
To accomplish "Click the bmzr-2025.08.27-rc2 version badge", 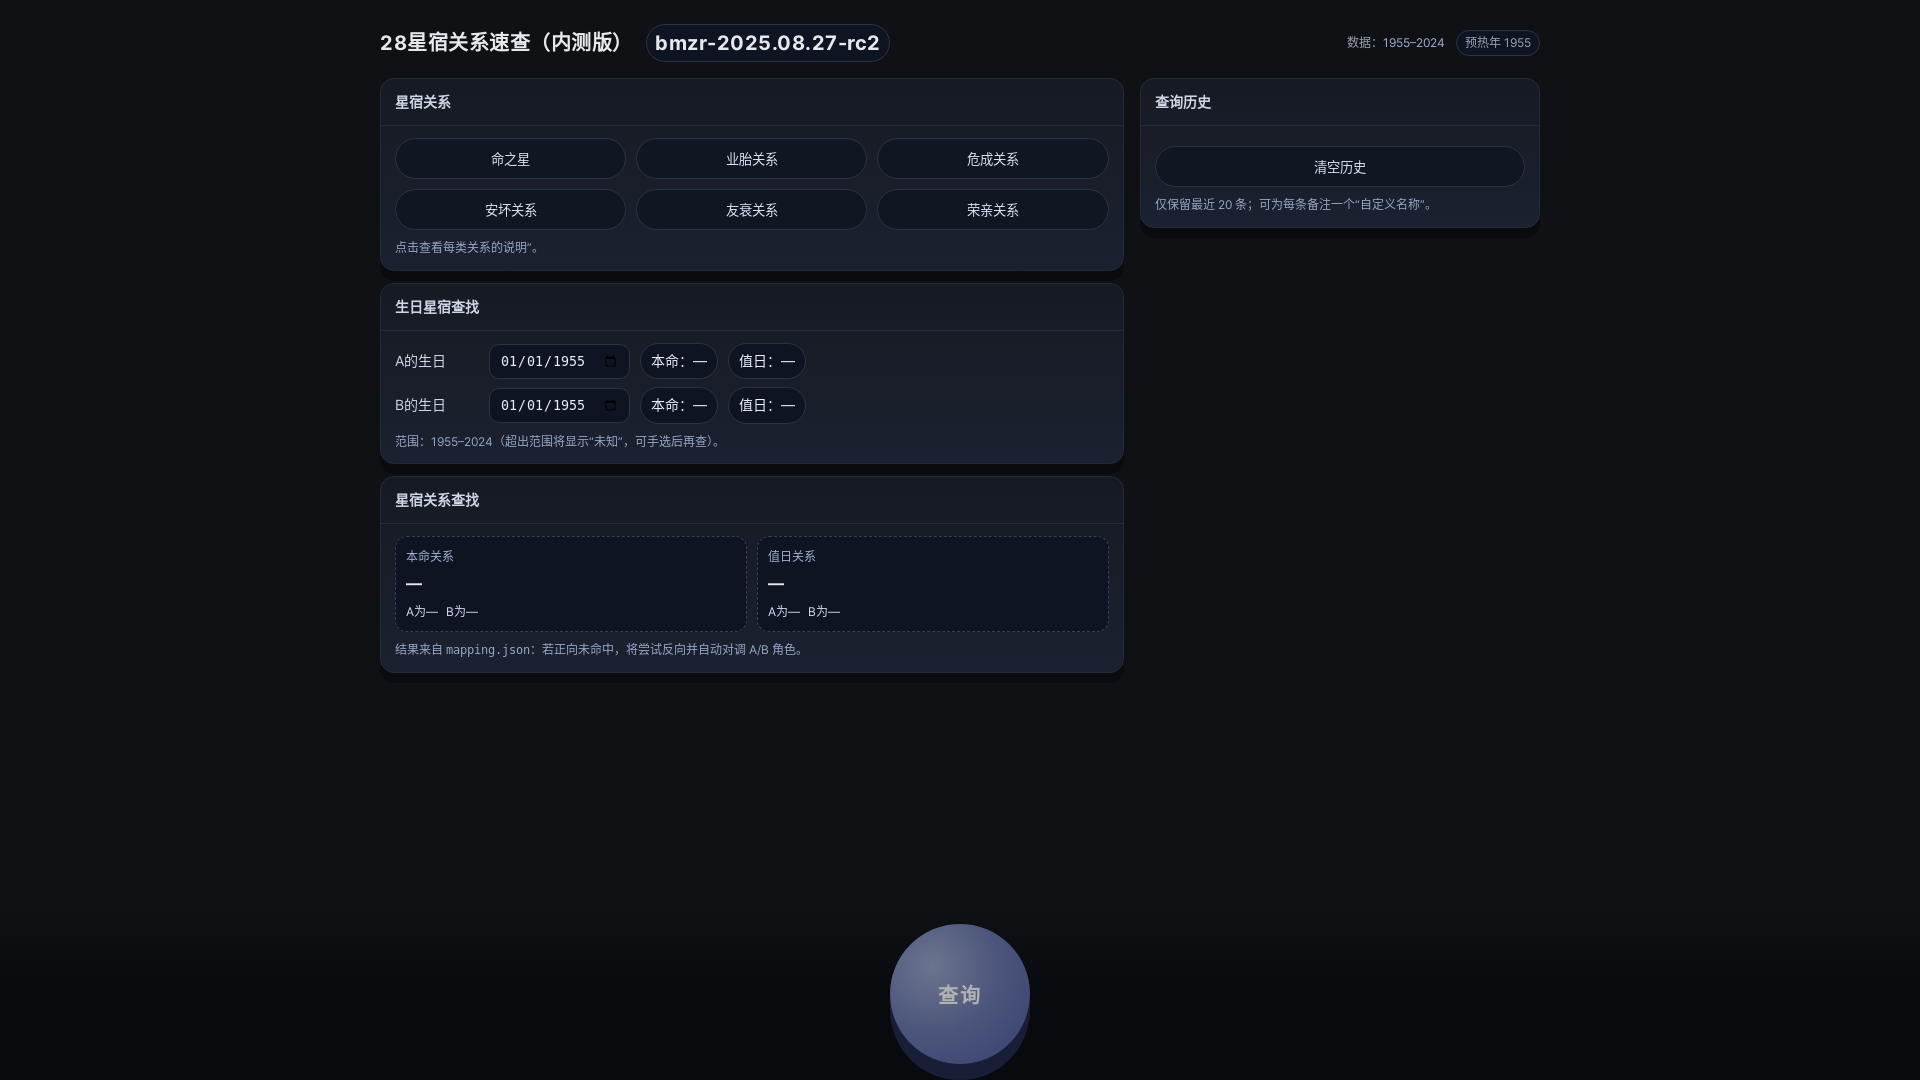I will point(768,43).
